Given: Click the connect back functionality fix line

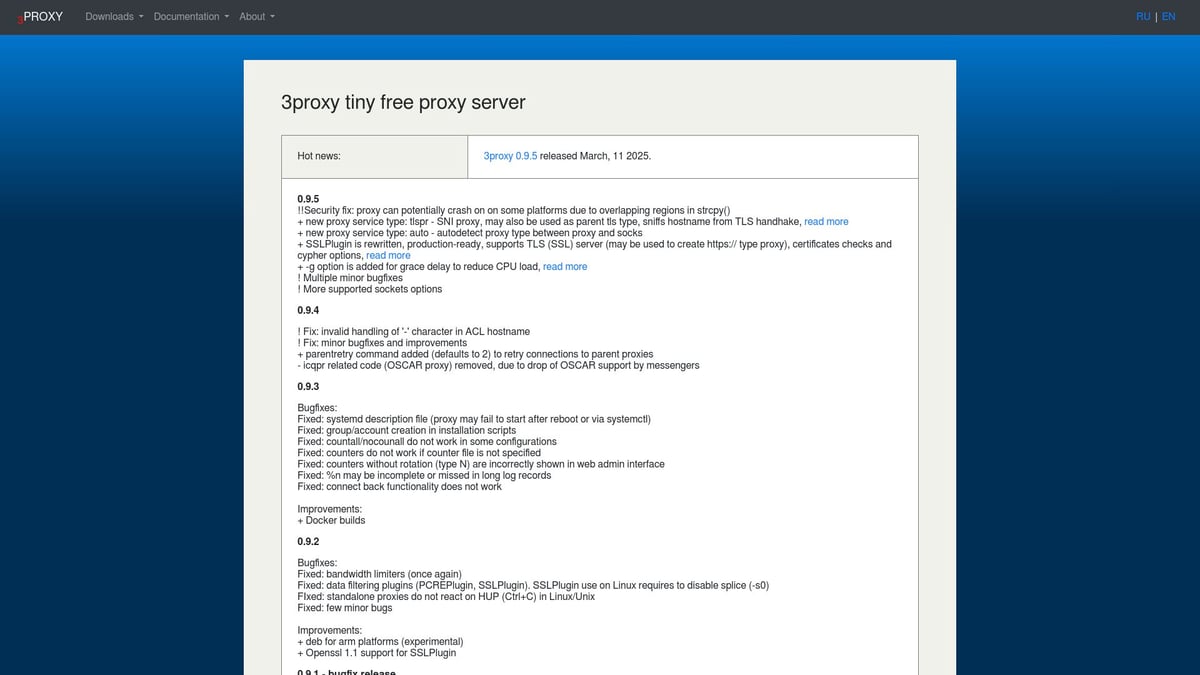Looking at the screenshot, I should coord(399,487).
